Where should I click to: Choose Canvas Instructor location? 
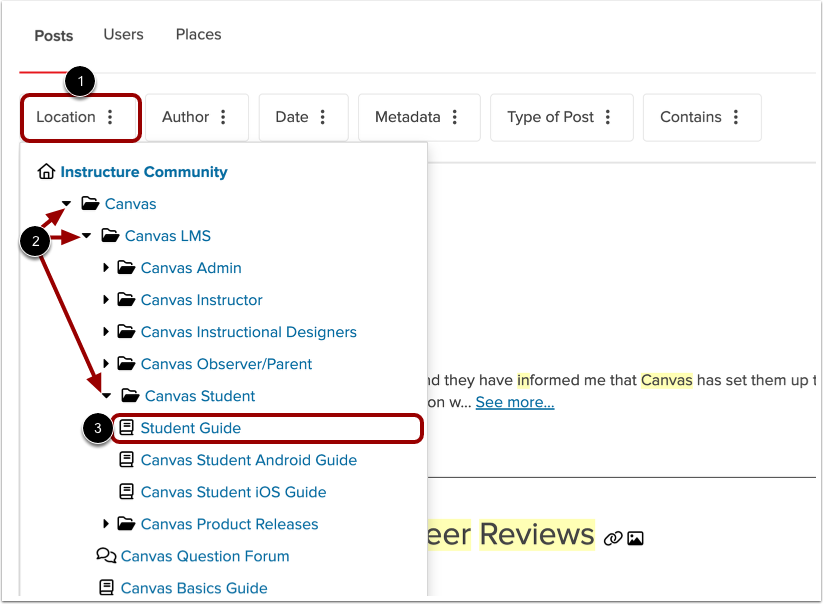[202, 300]
